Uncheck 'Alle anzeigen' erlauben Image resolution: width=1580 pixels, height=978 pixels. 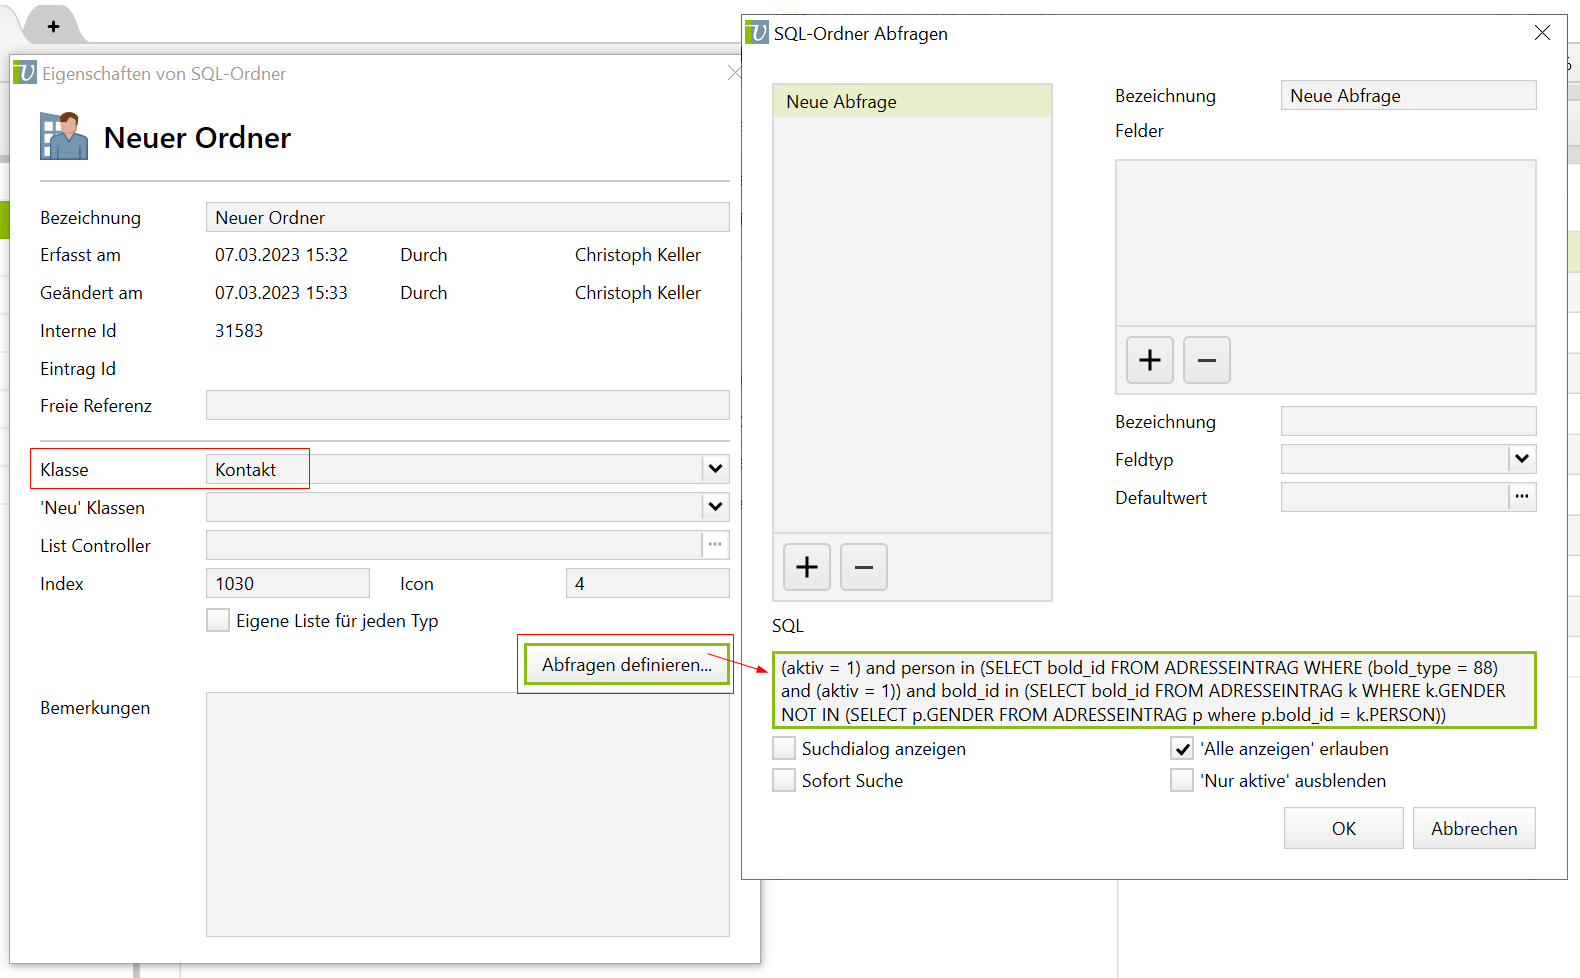(x=1182, y=748)
